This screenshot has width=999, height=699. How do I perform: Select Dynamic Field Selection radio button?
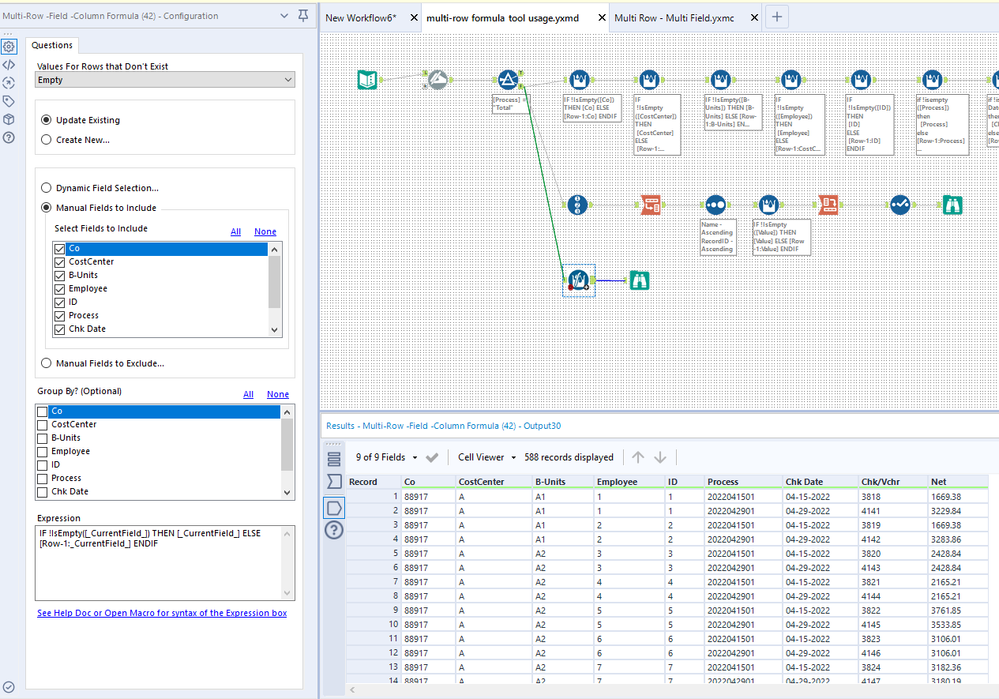46,188
